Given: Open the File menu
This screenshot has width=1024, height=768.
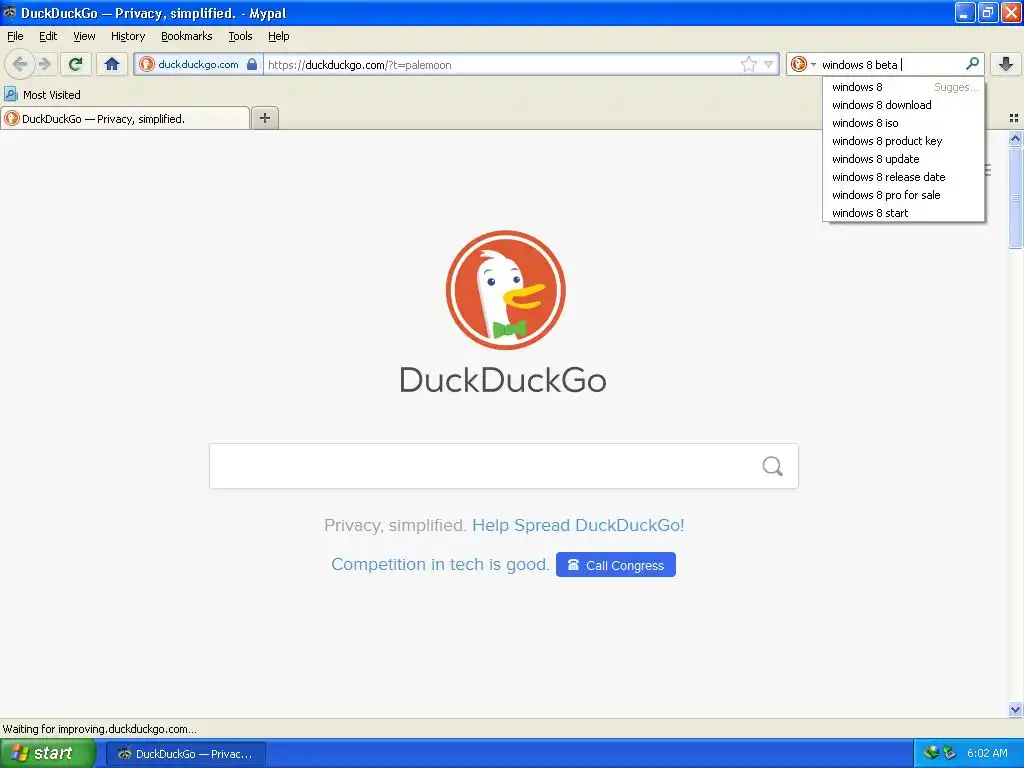Looking at the screenshot, I should pyautogui.click(x=15, y=36).
